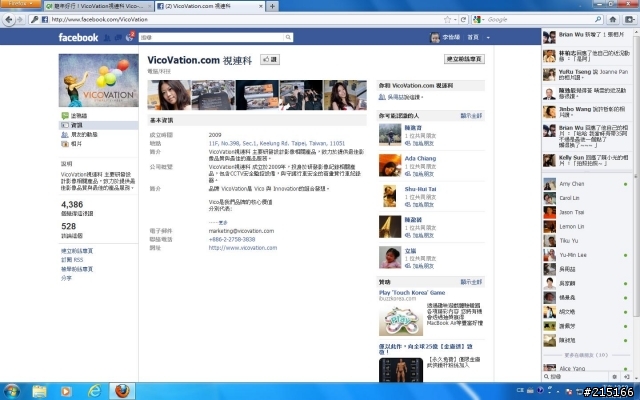
Task: Open the chat settings gear icon
Action: pyautogui.click(x=615, y=376)
